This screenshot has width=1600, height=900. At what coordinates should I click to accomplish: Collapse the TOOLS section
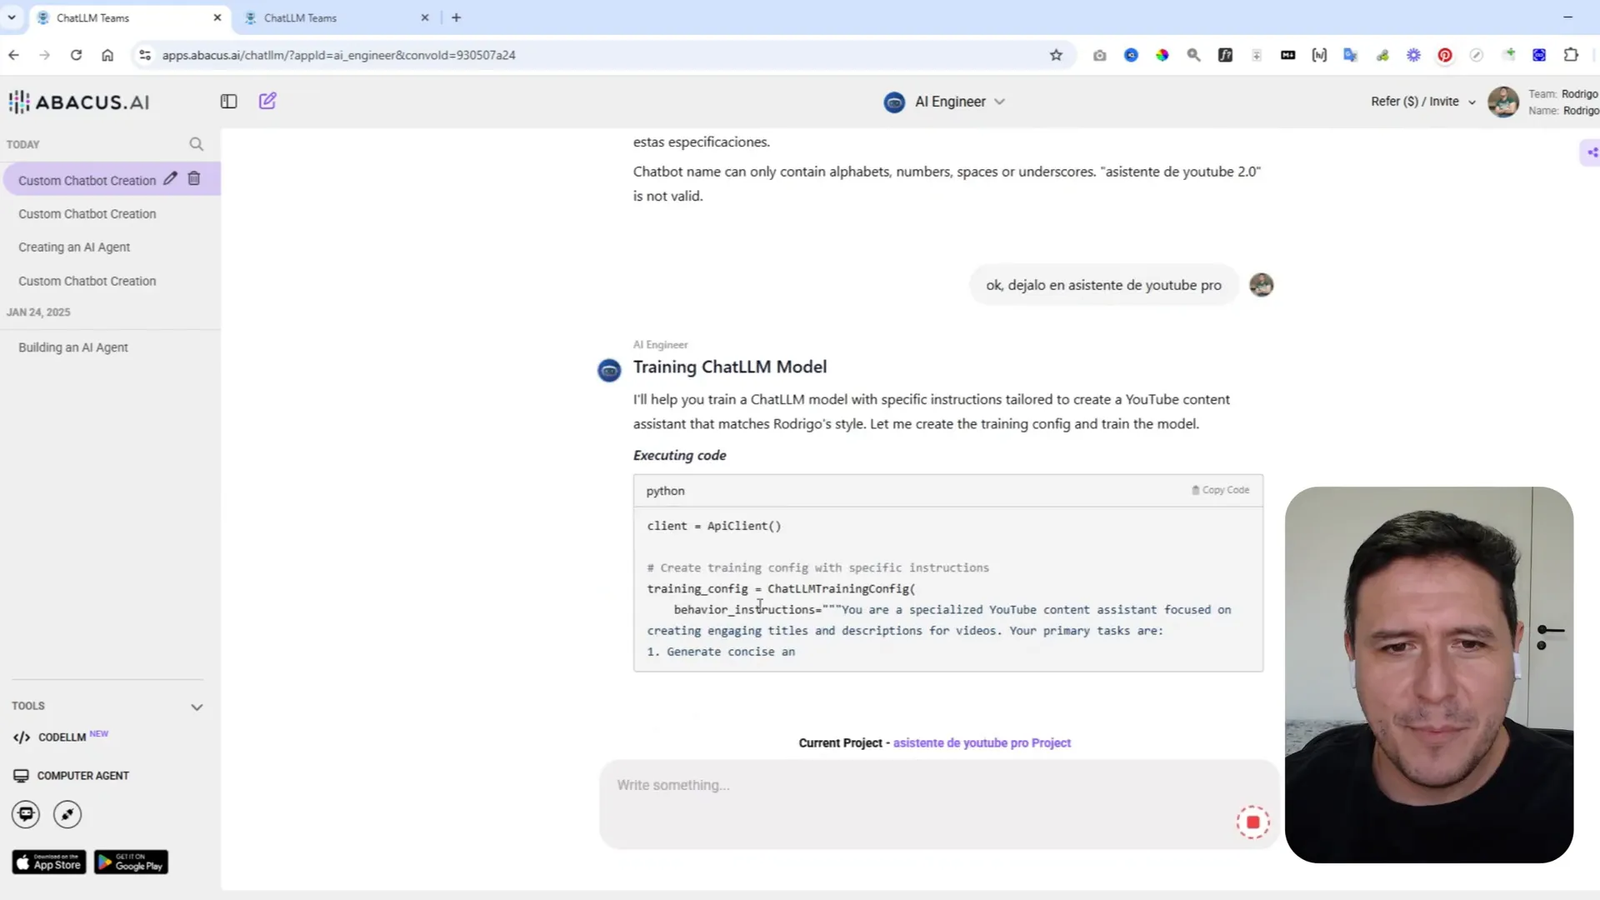pos(197,706)
